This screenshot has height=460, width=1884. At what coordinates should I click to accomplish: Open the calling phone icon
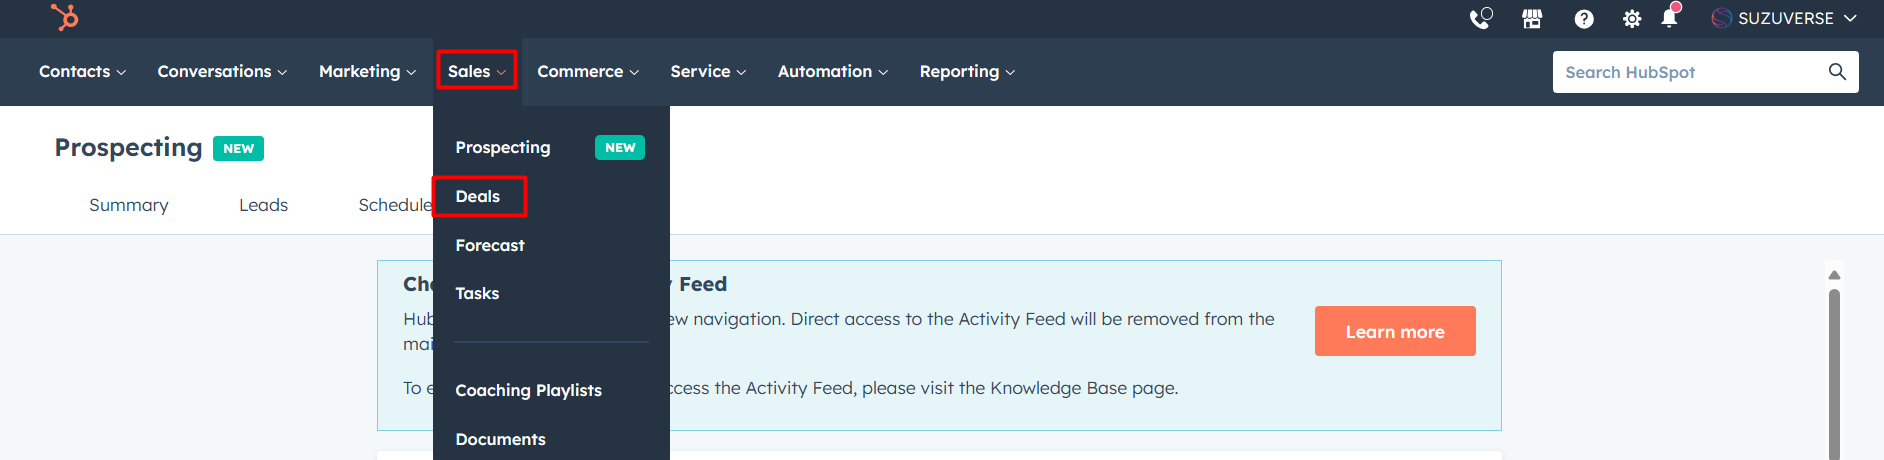click(1480, 18)
